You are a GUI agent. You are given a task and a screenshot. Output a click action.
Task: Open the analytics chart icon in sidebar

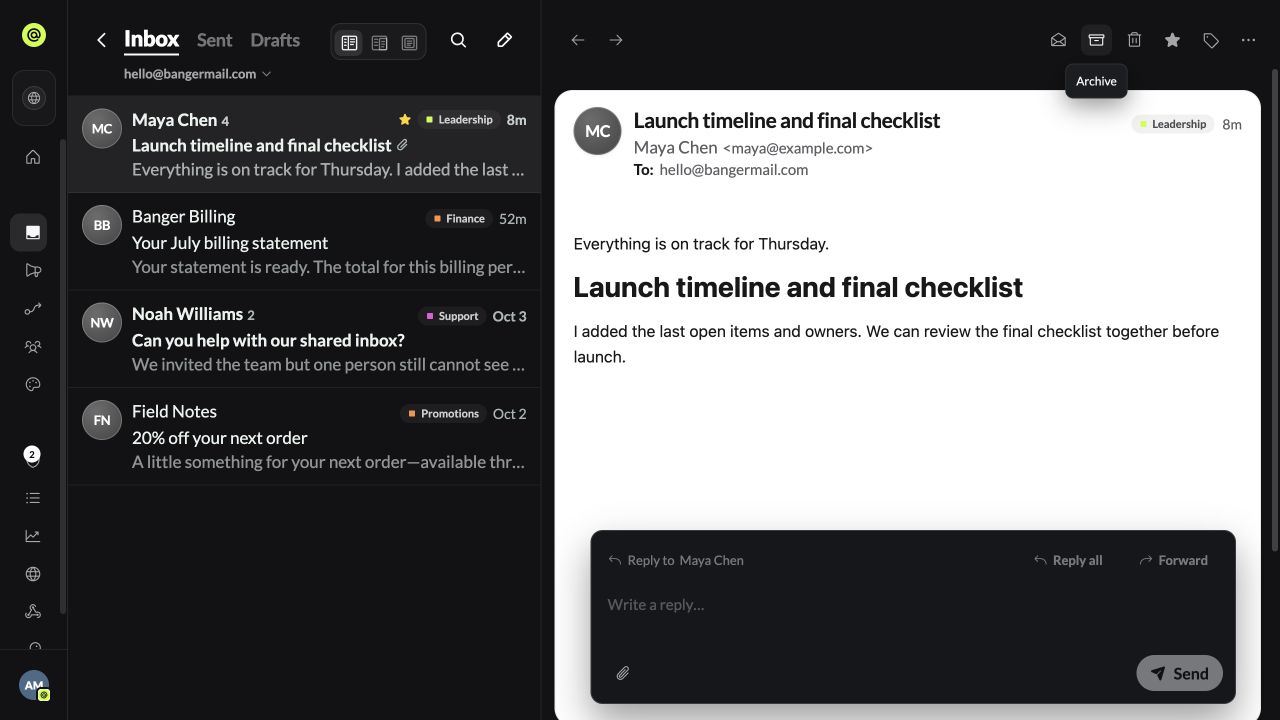tap(33, 536)
